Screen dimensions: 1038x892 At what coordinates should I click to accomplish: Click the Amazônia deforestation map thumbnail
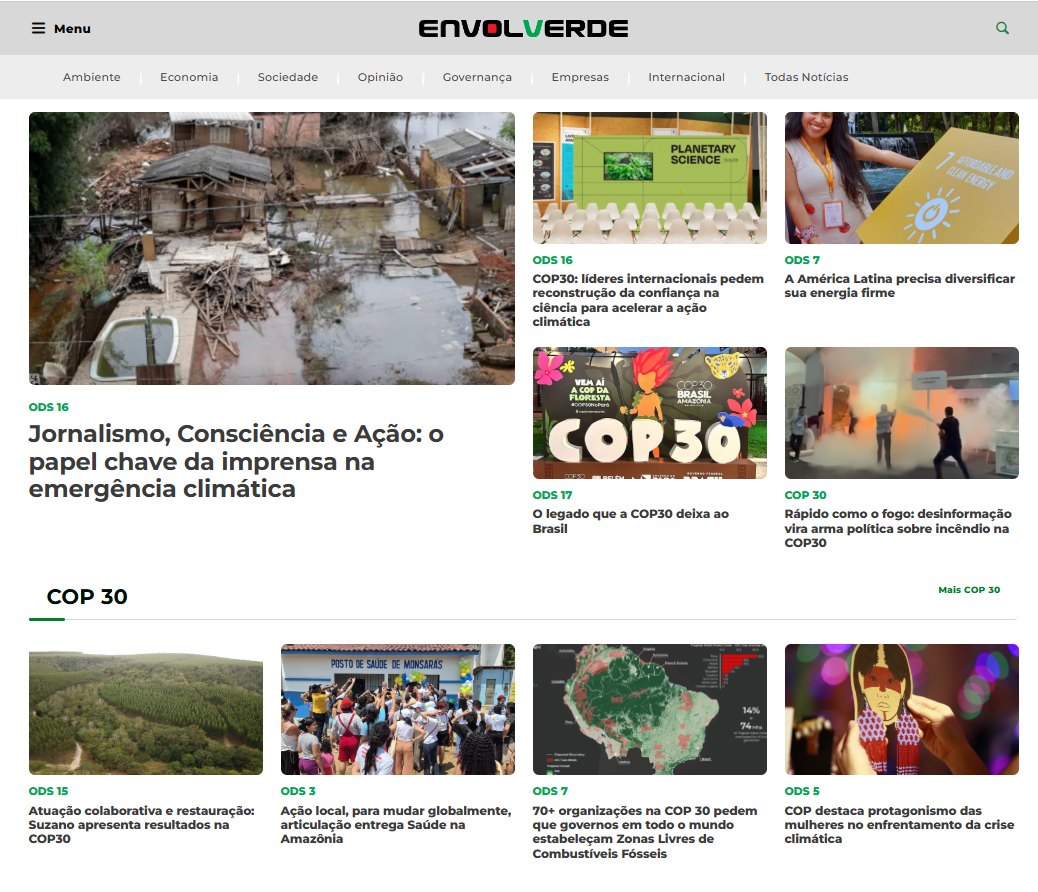649,709
